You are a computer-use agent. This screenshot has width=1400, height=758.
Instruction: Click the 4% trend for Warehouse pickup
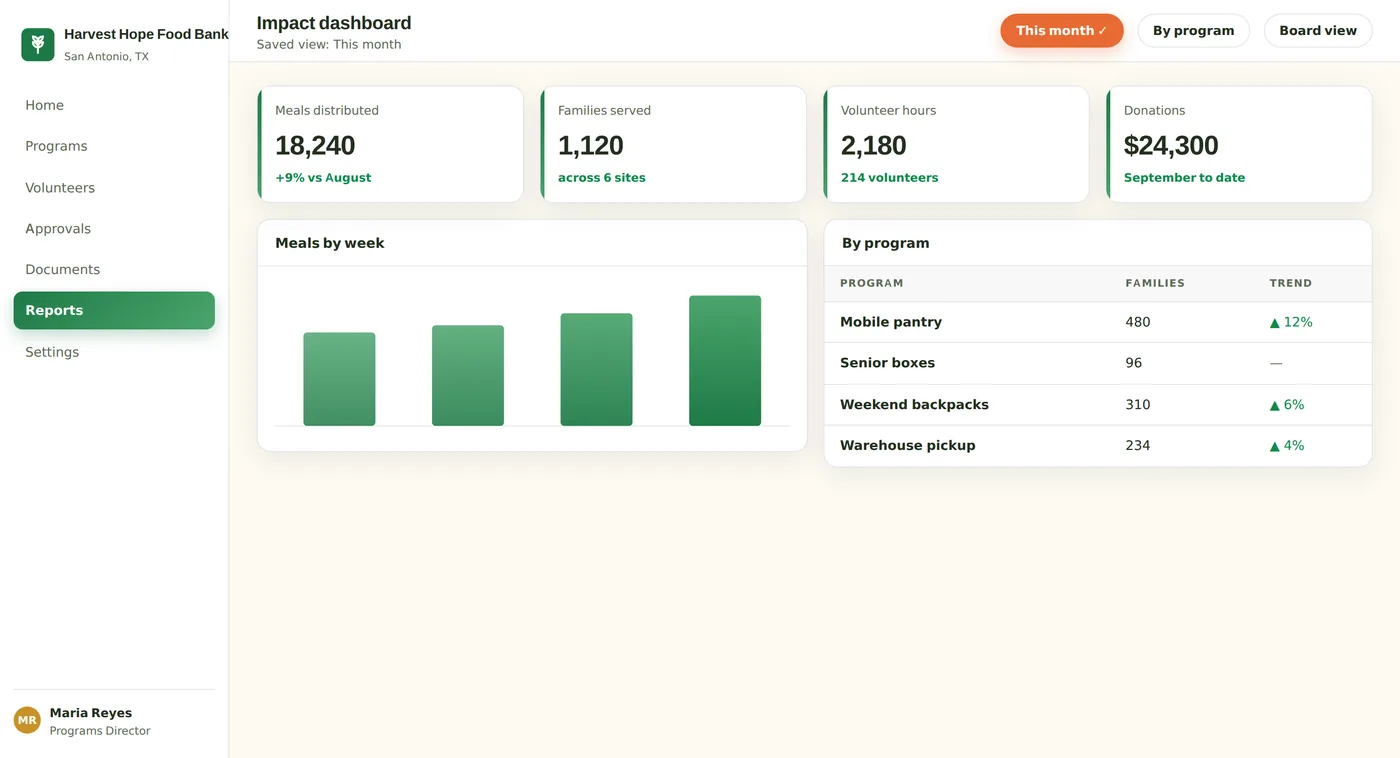1287,446
